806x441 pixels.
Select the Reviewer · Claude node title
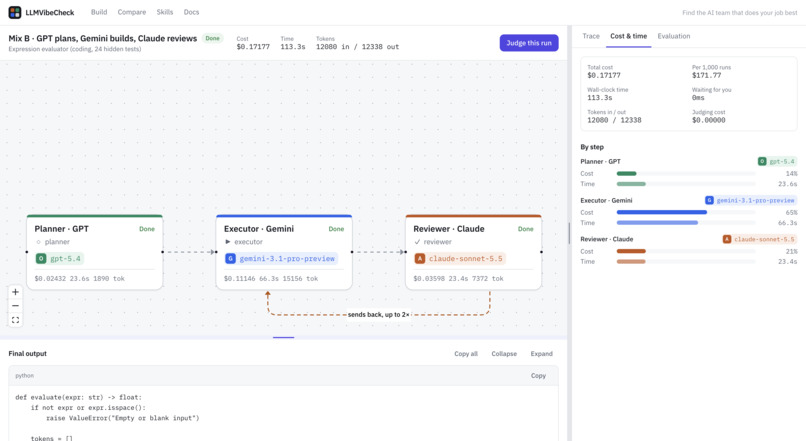(449, 229)
